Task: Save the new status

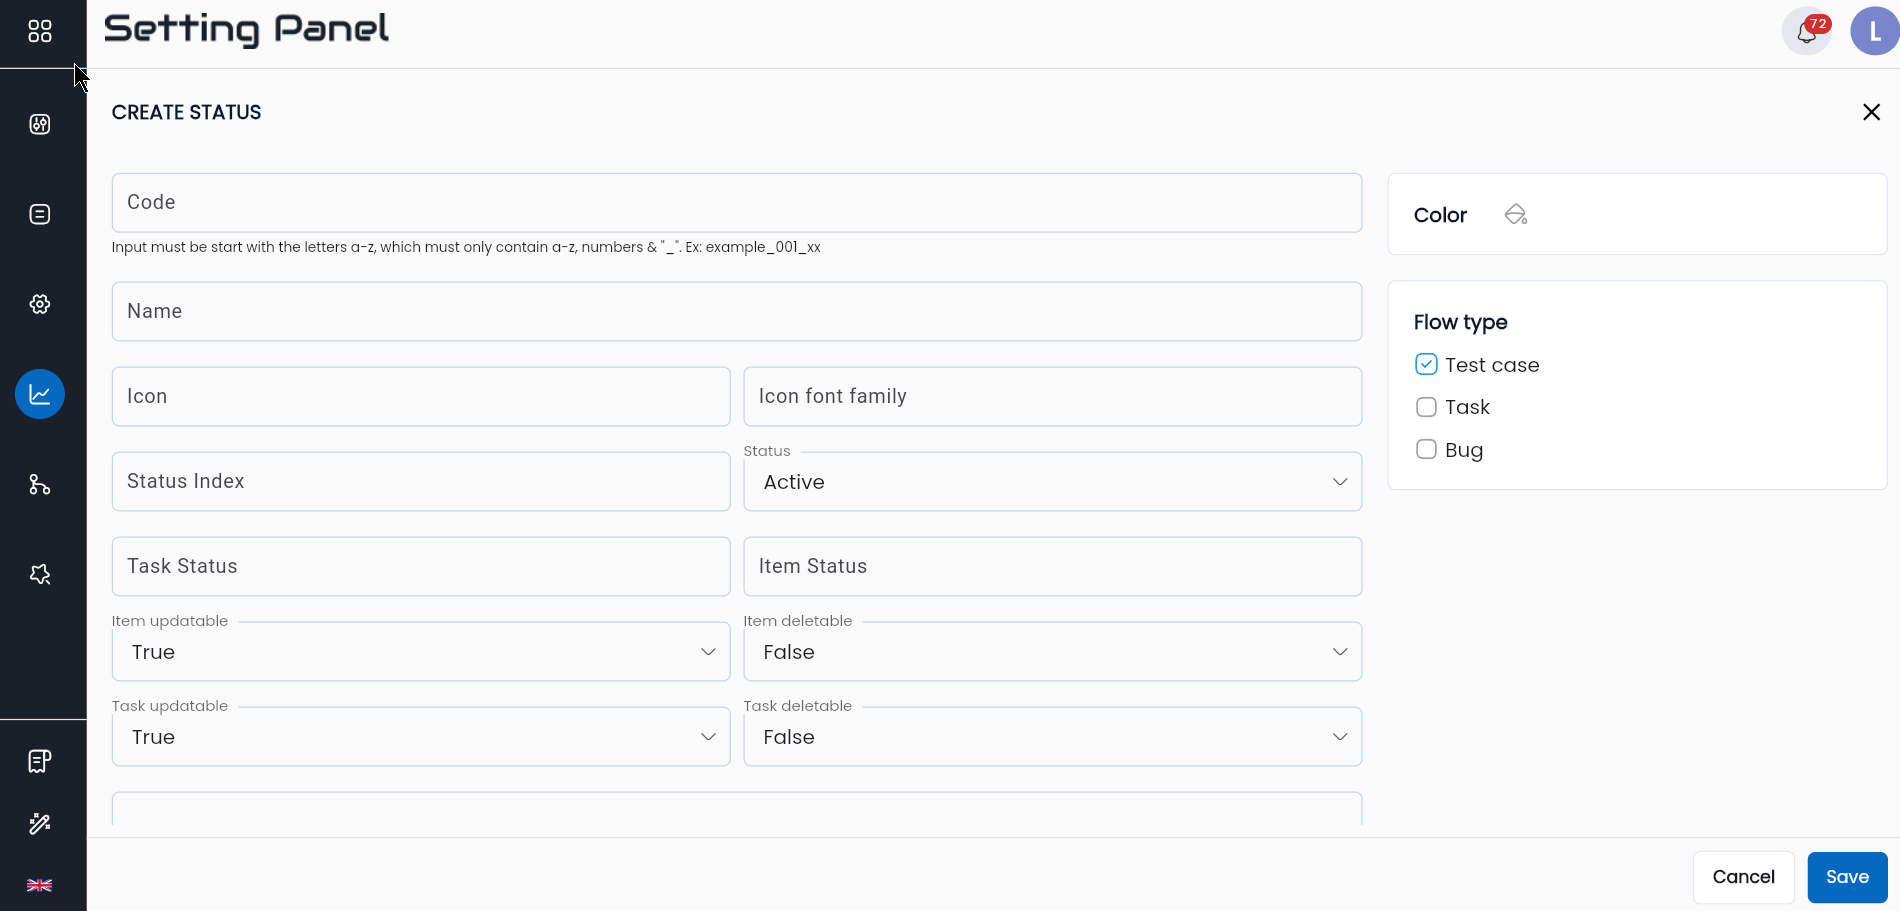Action: click(x=1847, y=877)
